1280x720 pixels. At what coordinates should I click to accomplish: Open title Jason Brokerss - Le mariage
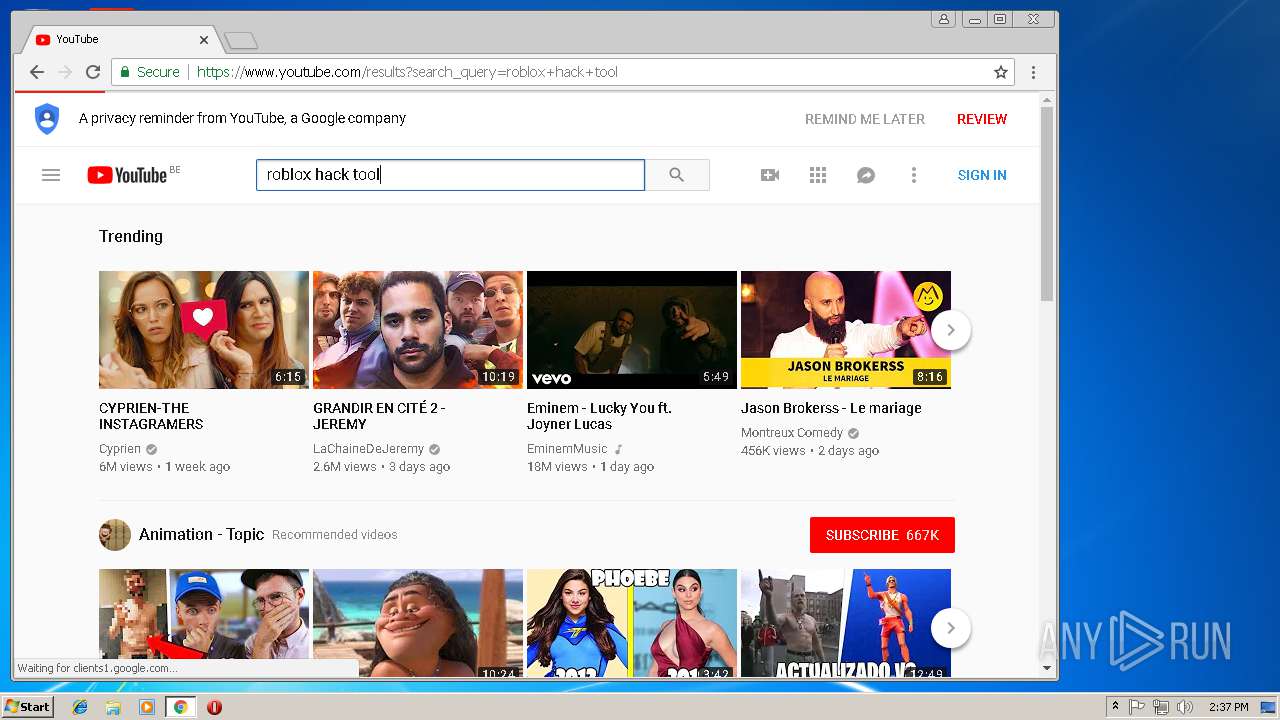tap(831, 408)
